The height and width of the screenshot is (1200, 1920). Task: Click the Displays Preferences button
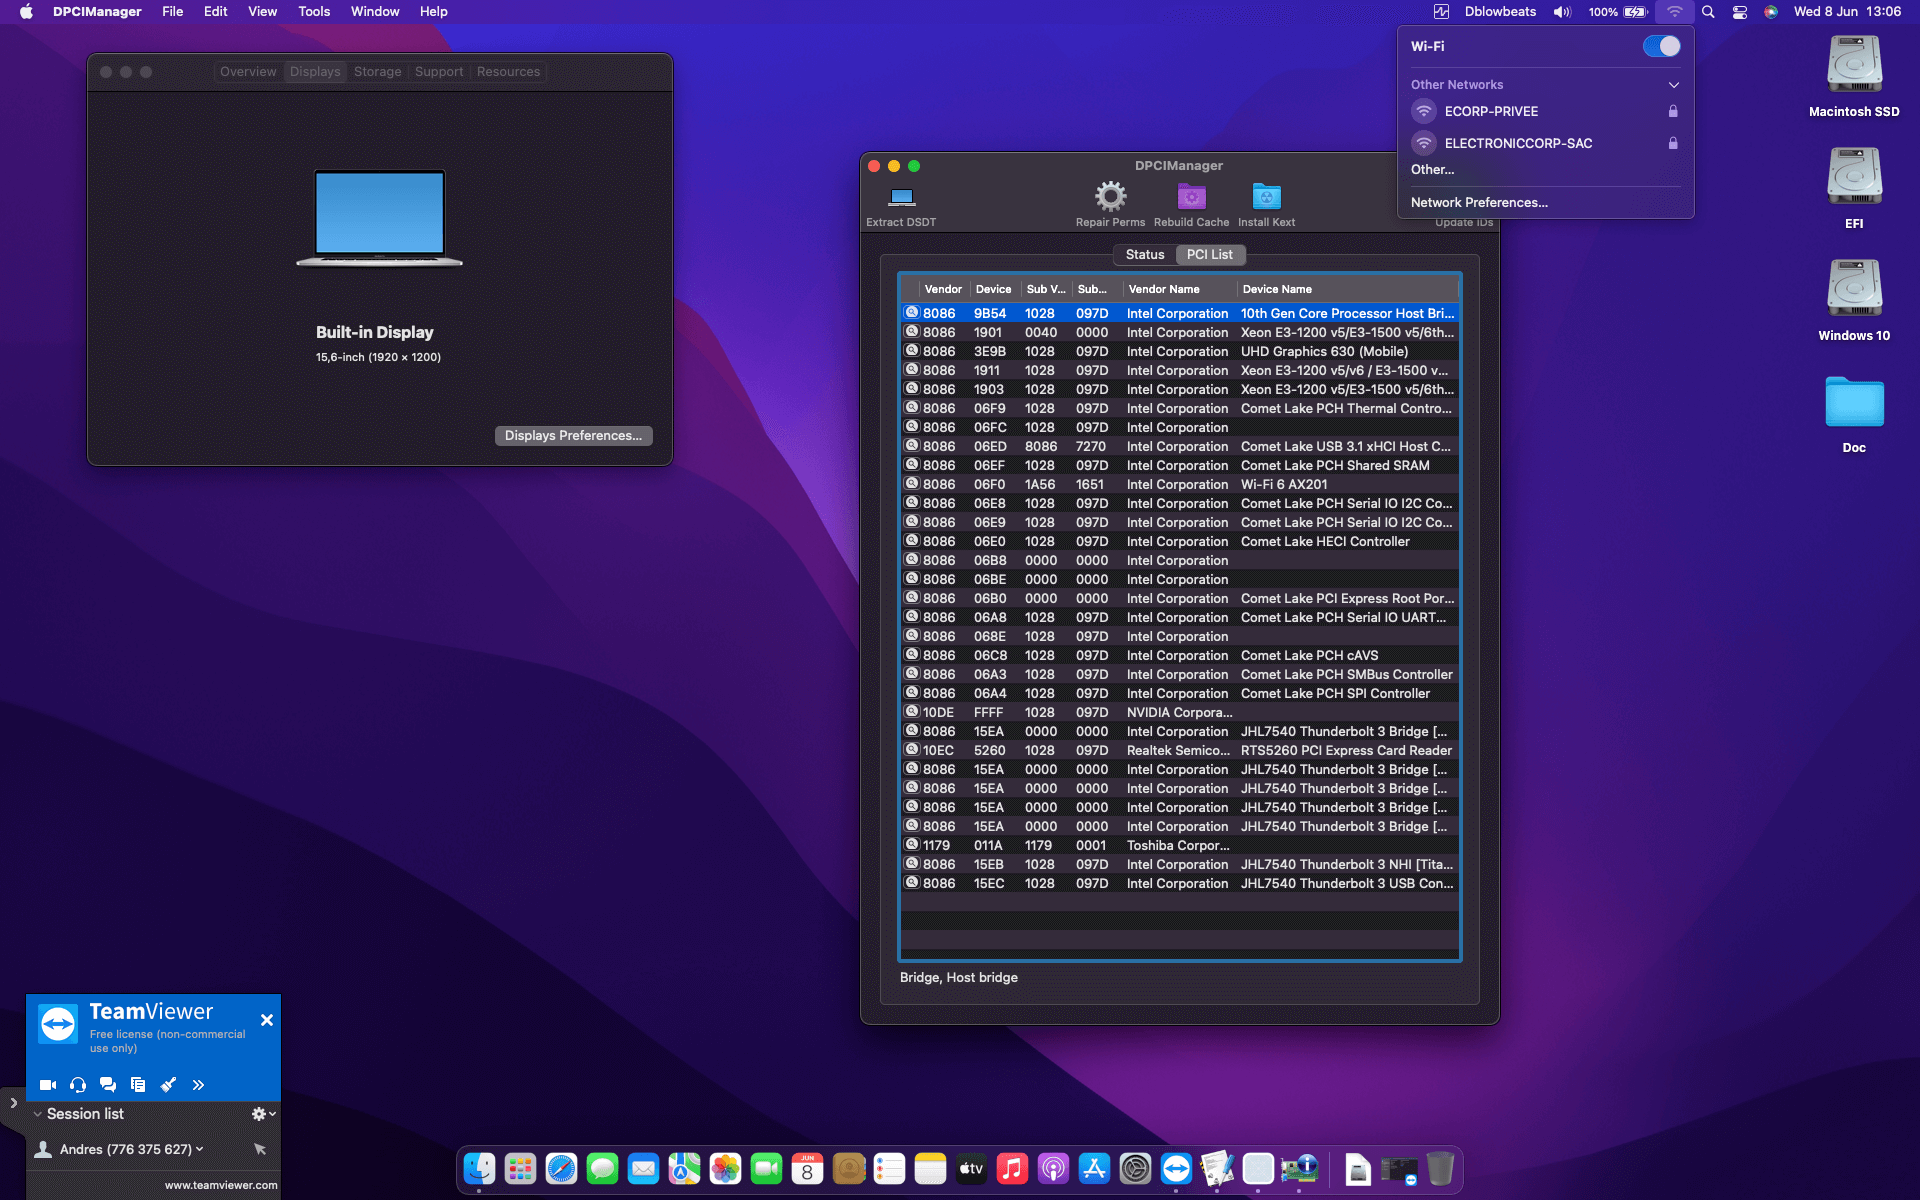click(573, 435)
